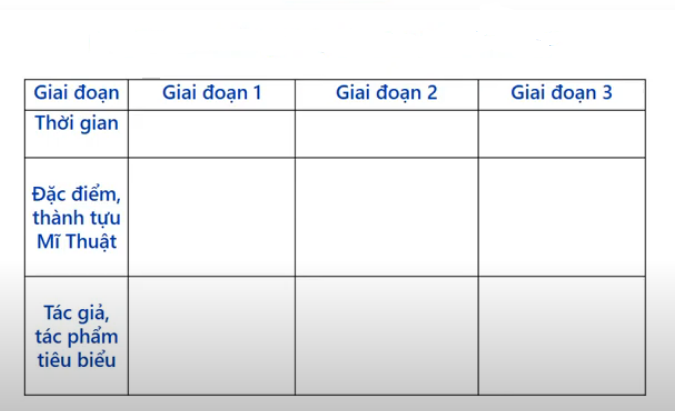
Task: Click the "Giai đoạn" header cell
Action: tap(77, 93)
